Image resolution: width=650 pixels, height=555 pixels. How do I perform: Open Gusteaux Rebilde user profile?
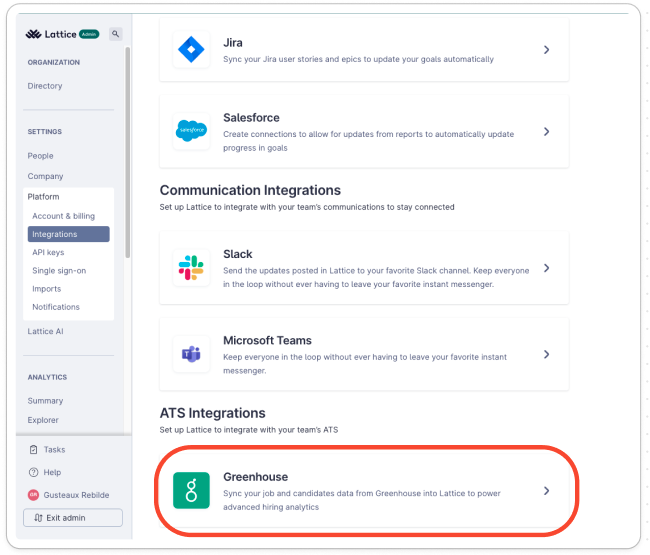(x=69, y=495)
